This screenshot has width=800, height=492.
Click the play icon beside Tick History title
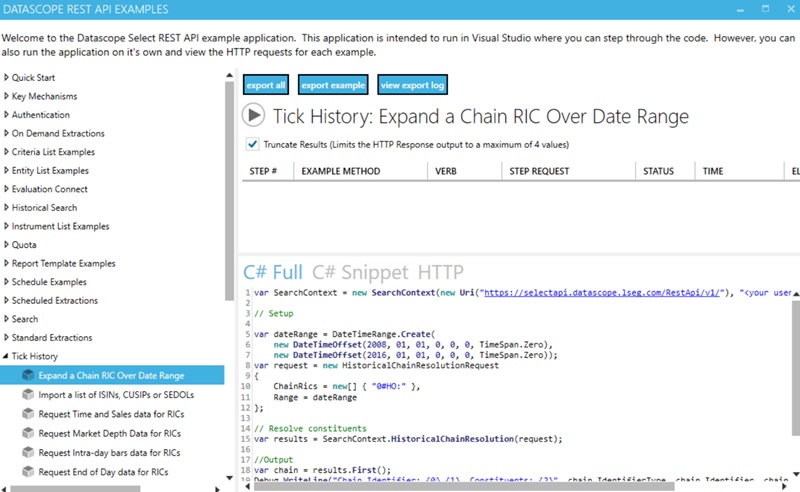[254, 116]
